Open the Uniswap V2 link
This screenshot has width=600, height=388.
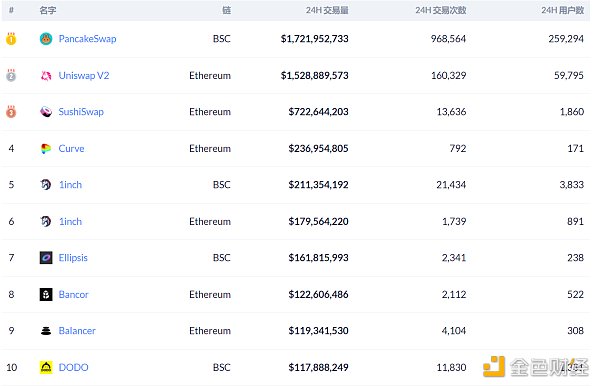[x=84, y=75]
